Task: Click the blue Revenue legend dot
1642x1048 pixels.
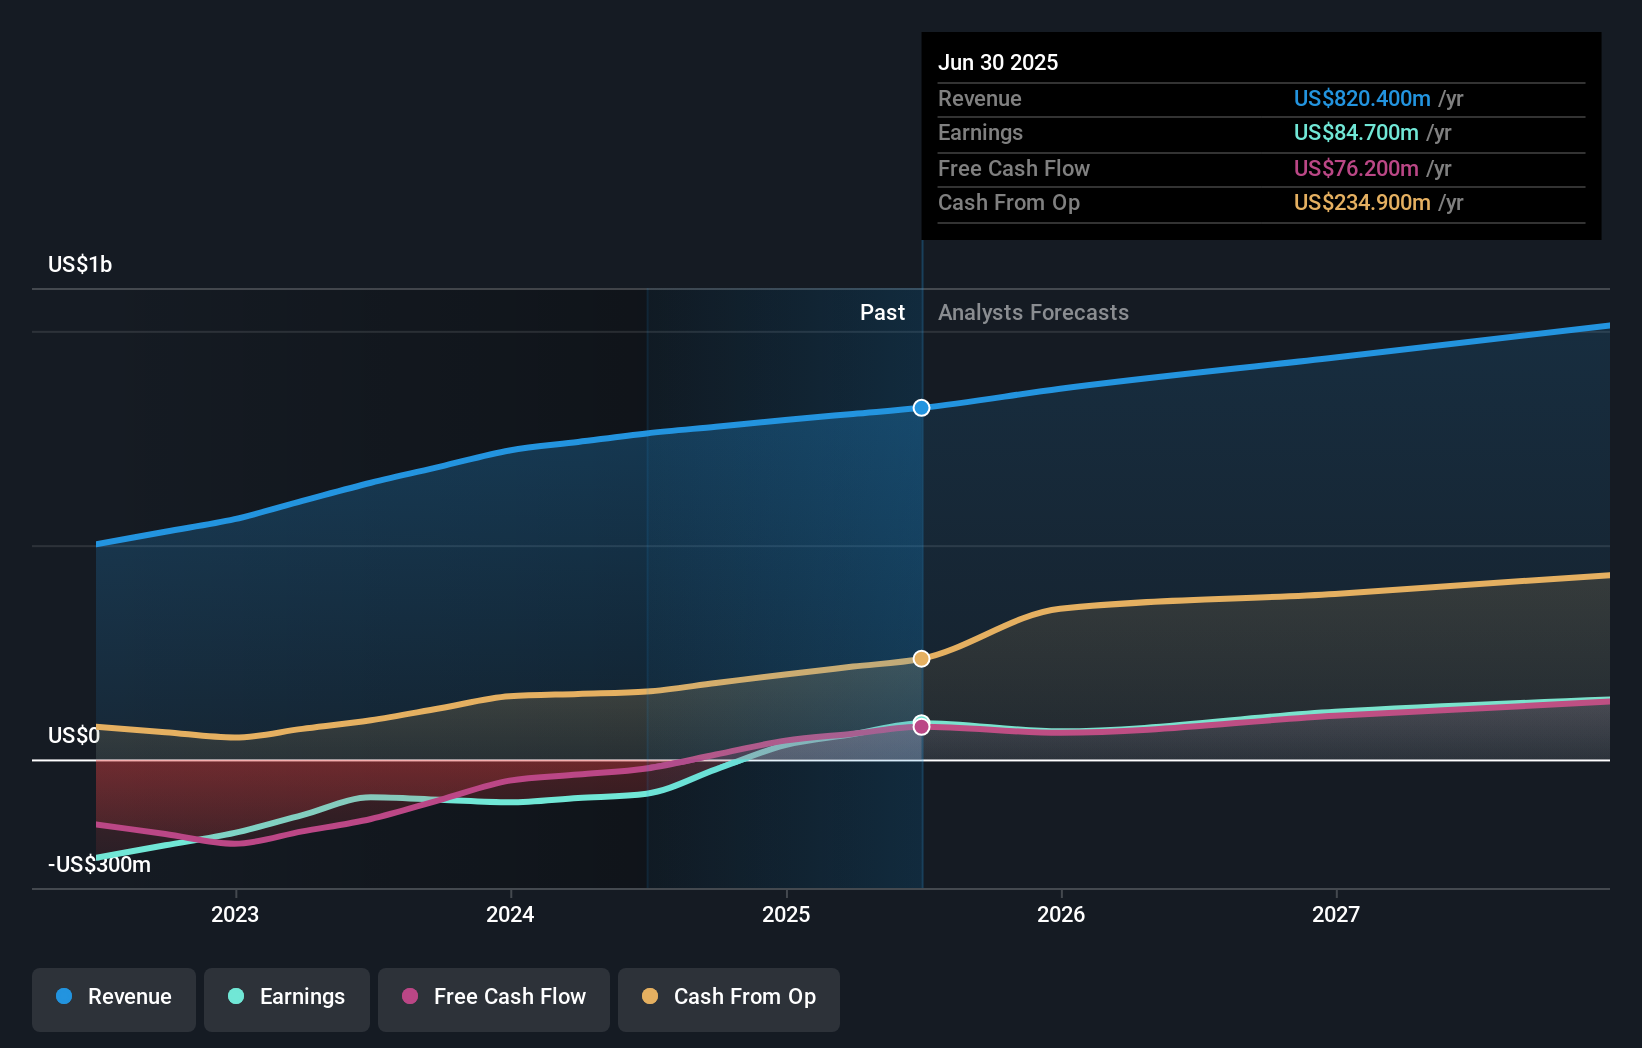Action: coord(63,997)
